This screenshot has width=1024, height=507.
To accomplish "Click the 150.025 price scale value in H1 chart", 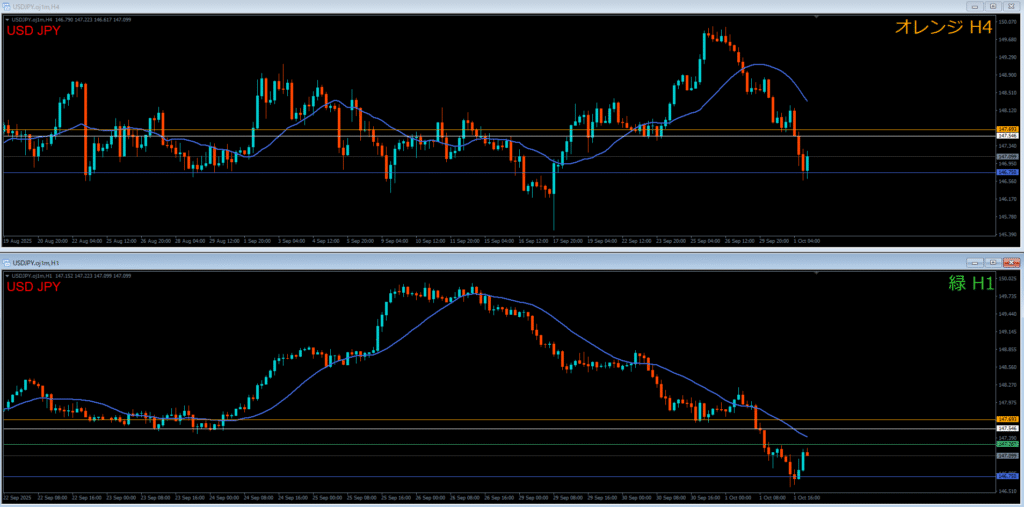I will tap(1006, 278).
